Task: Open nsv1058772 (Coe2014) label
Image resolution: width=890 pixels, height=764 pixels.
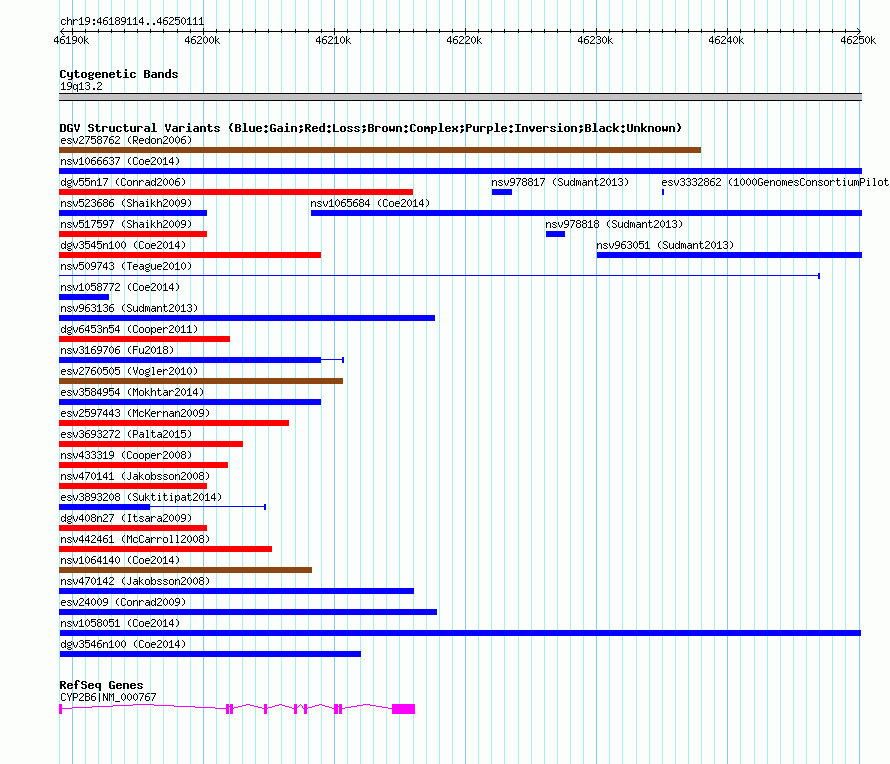Action: tap(120, 287)
